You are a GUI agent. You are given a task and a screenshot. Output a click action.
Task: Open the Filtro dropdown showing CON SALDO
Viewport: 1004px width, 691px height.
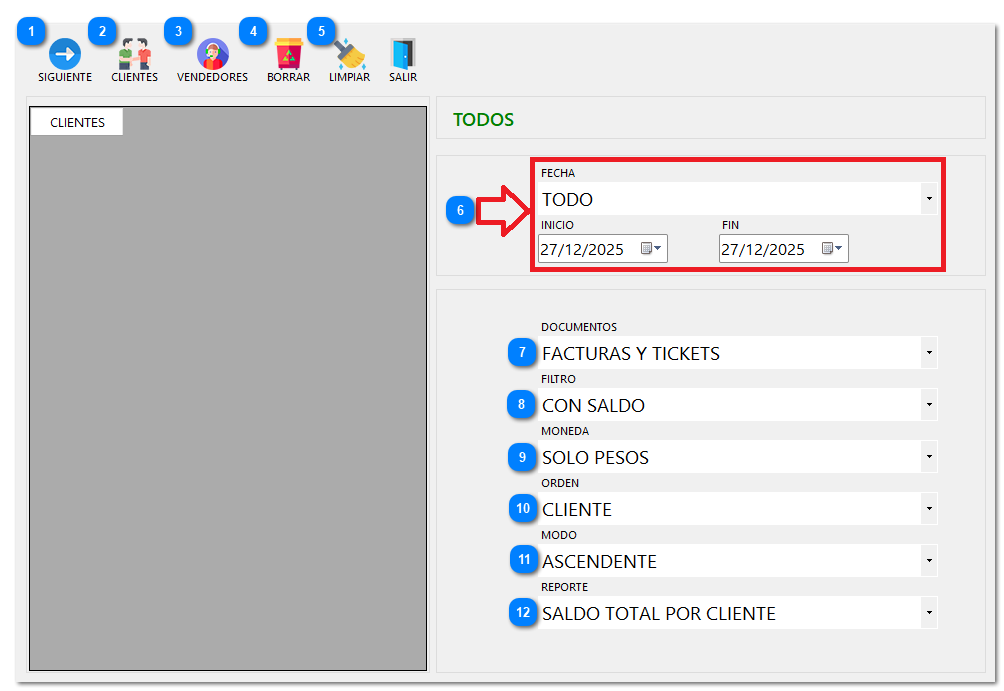(929, 405)
